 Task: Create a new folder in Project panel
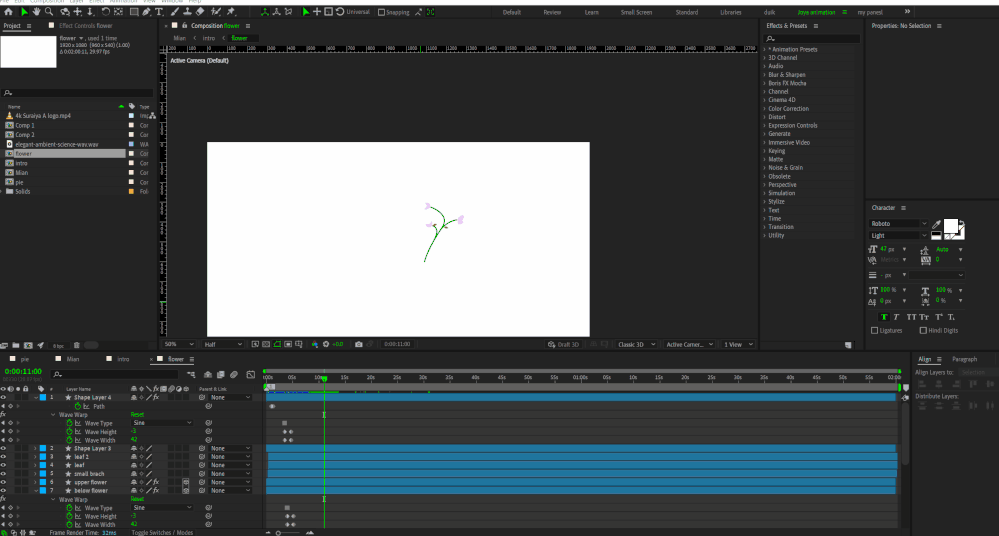pos(15,345)
